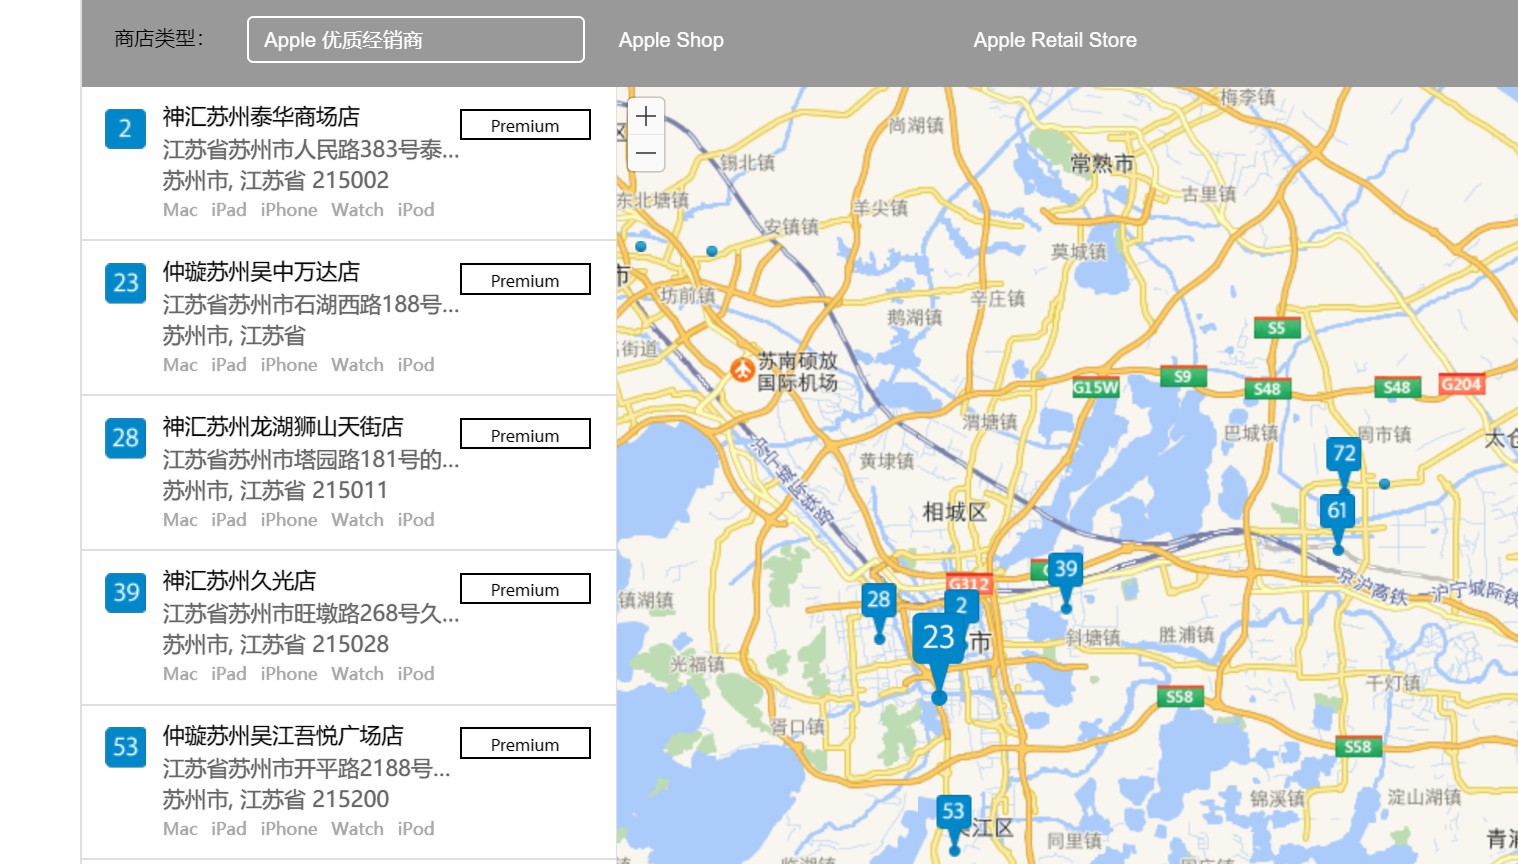Select map marker 72
This screenshot has height=864, width=1518.
[1344, 455]
